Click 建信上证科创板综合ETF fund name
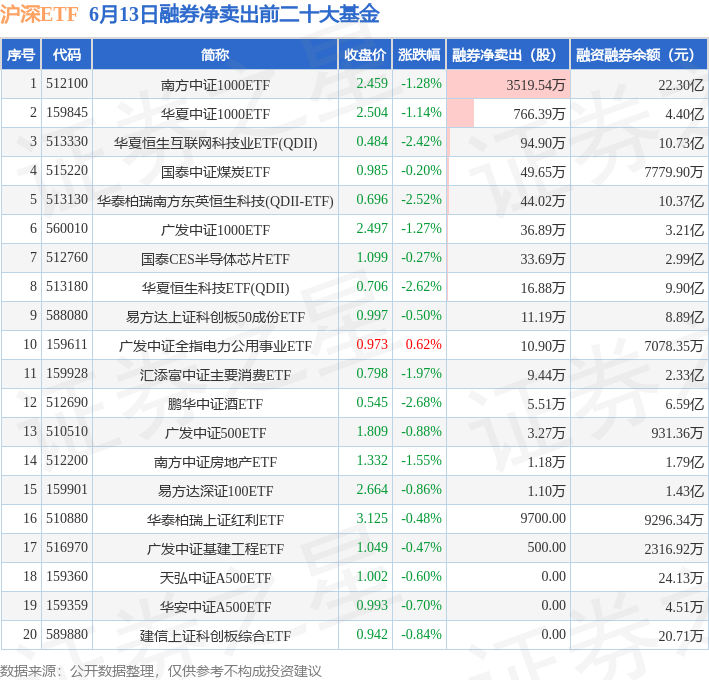This screenshot has width=709, height=680. pyautogui.click(x=215, y=635)
